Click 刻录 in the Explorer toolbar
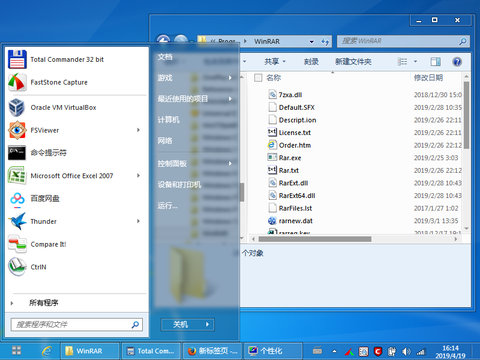Image resolution: width=480 pixels, height=360 pixels. point(311,62)
